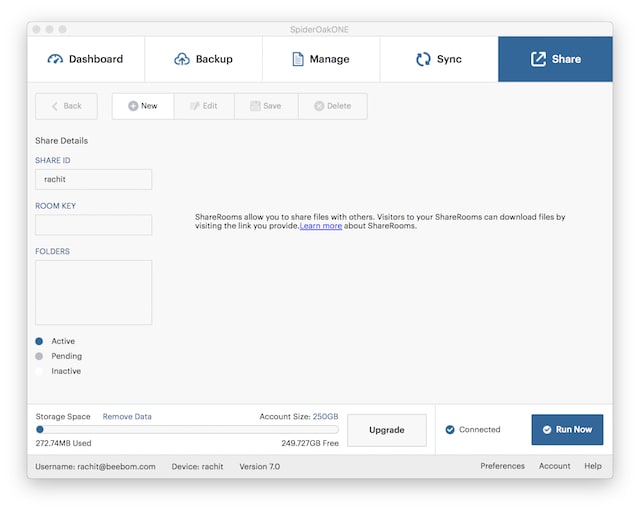640x511 pixels.
Task: Click the Backup cloud upload icon
Action: tap(182, 59)
